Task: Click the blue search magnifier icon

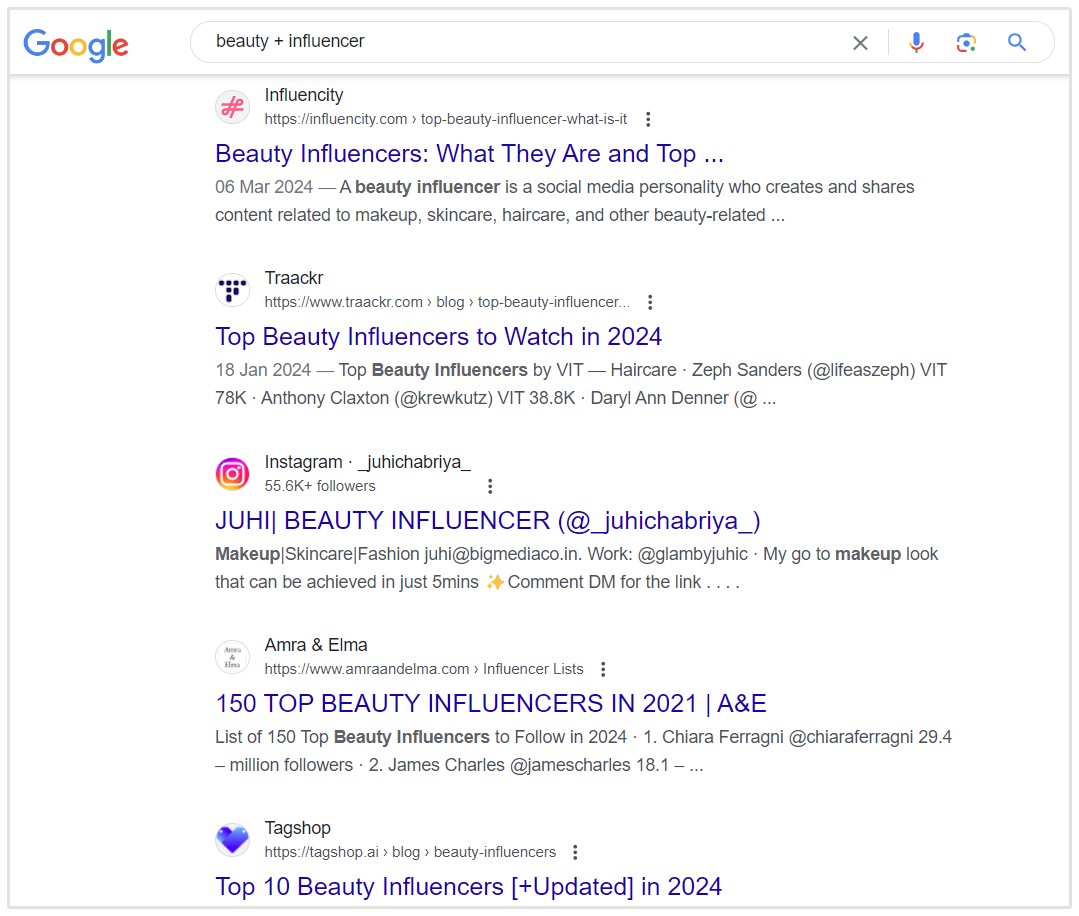Action: click(x=1016, y=42)
